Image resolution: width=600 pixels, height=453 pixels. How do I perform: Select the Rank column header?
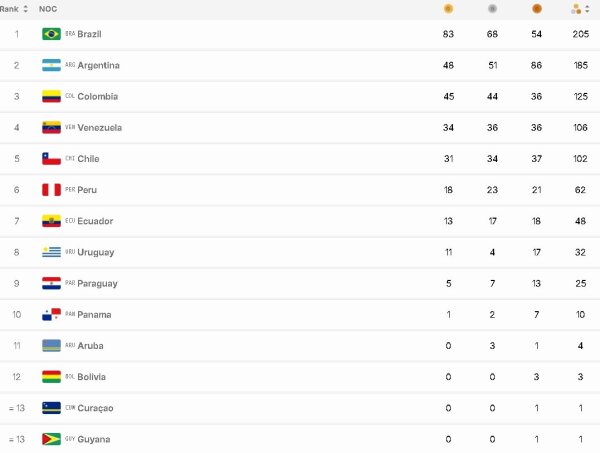coord(9,9)
